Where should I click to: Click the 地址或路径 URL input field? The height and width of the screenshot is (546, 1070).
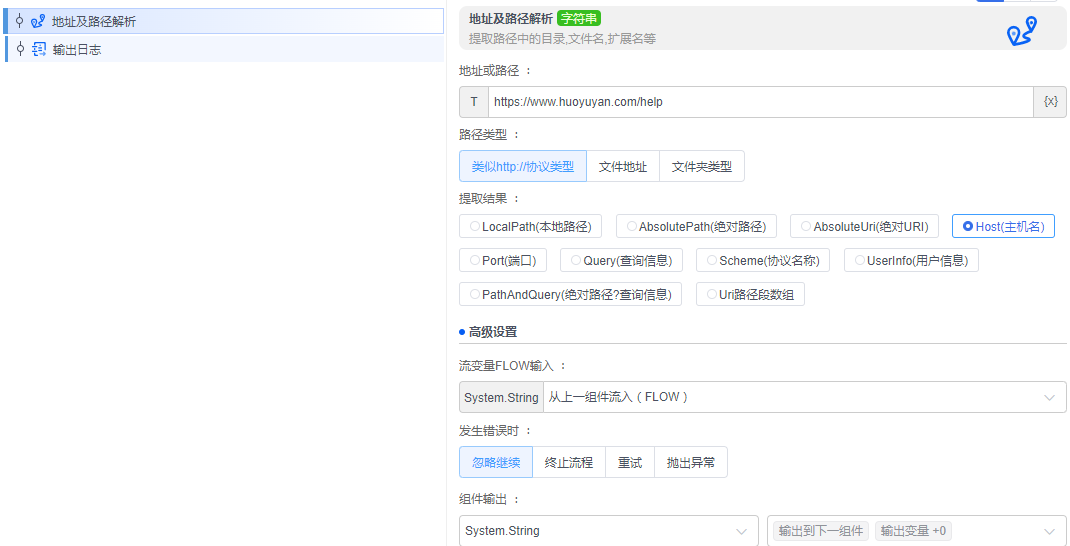[x=760, y=102]
